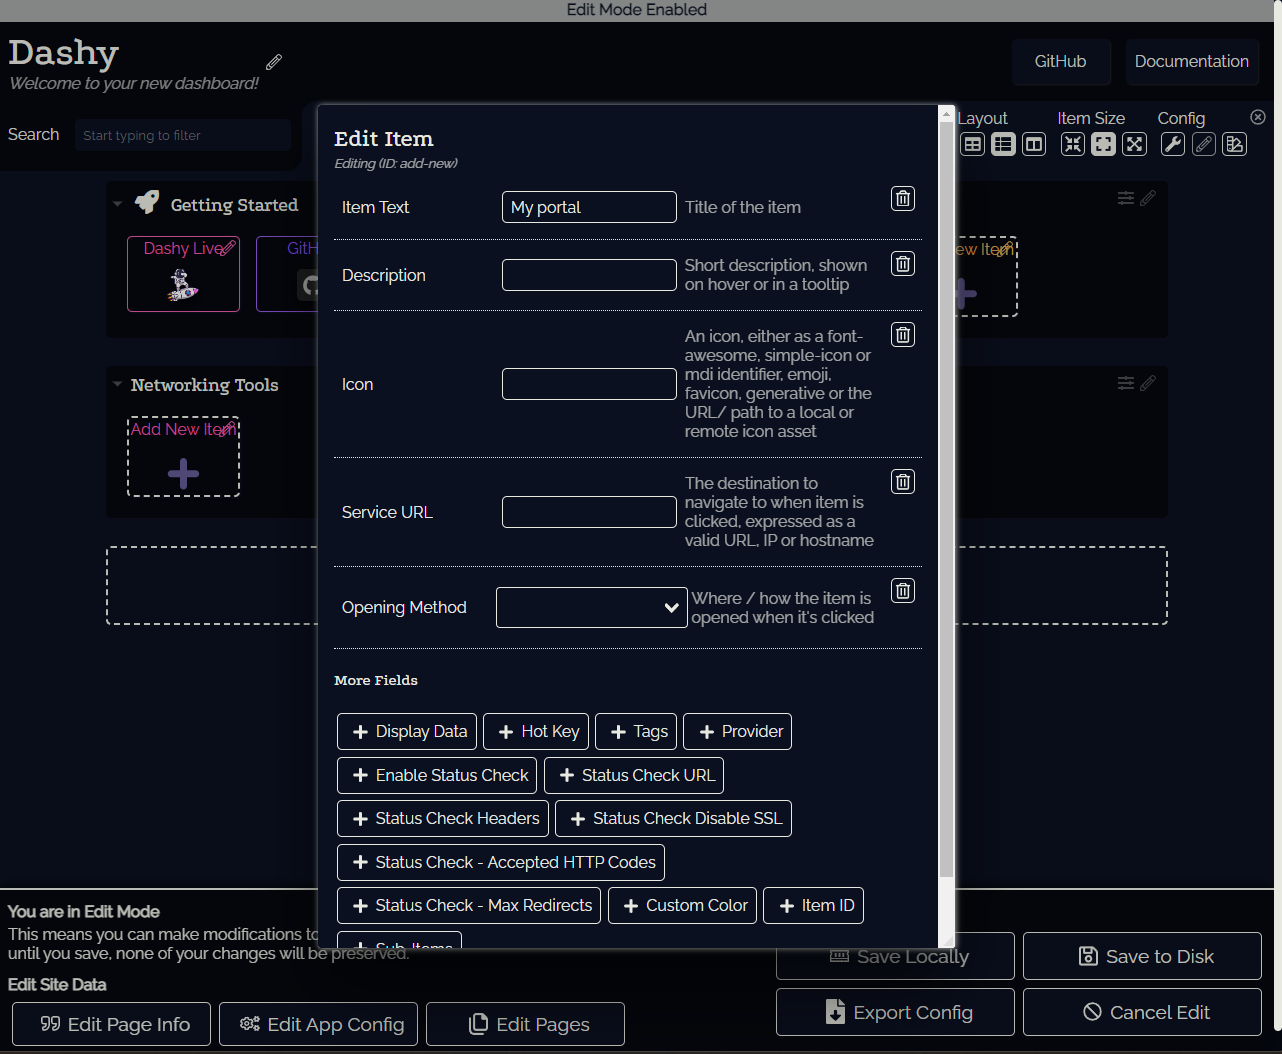The image size is (1282, 1054).
Task: Open the Documentation link in the header
Action: (x=1191, y=61)
